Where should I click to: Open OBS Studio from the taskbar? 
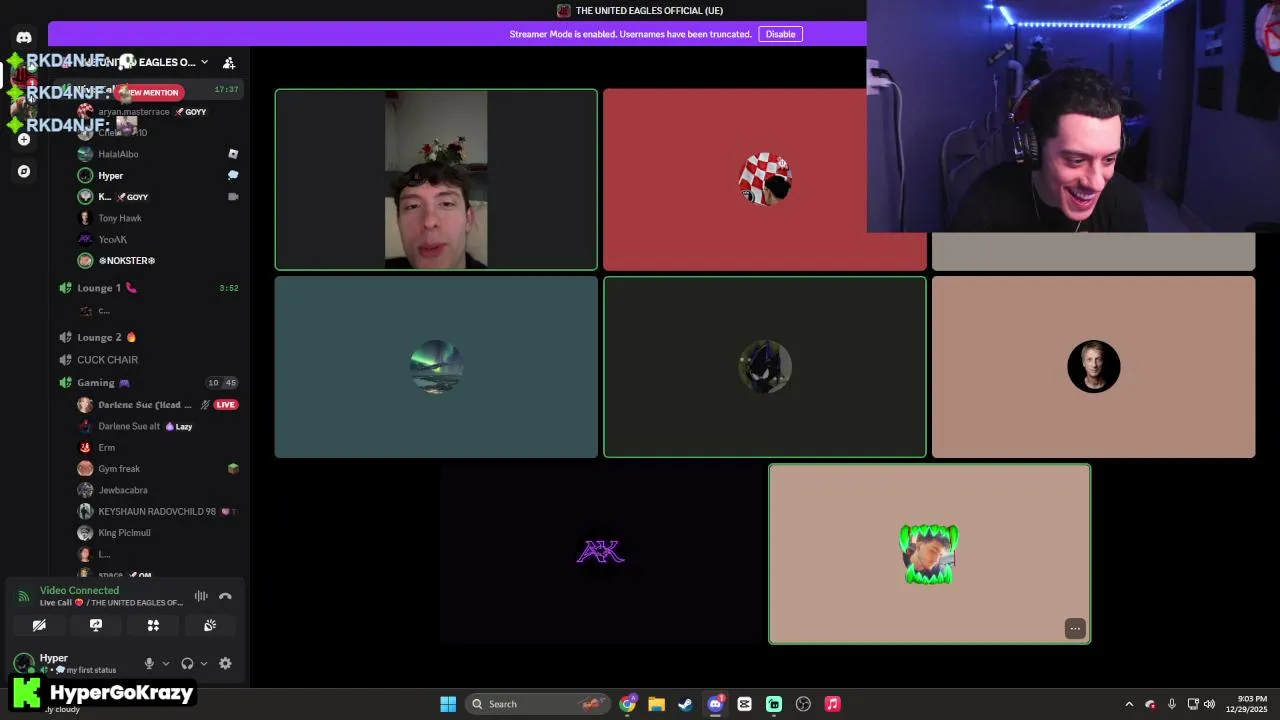point(803,704)
